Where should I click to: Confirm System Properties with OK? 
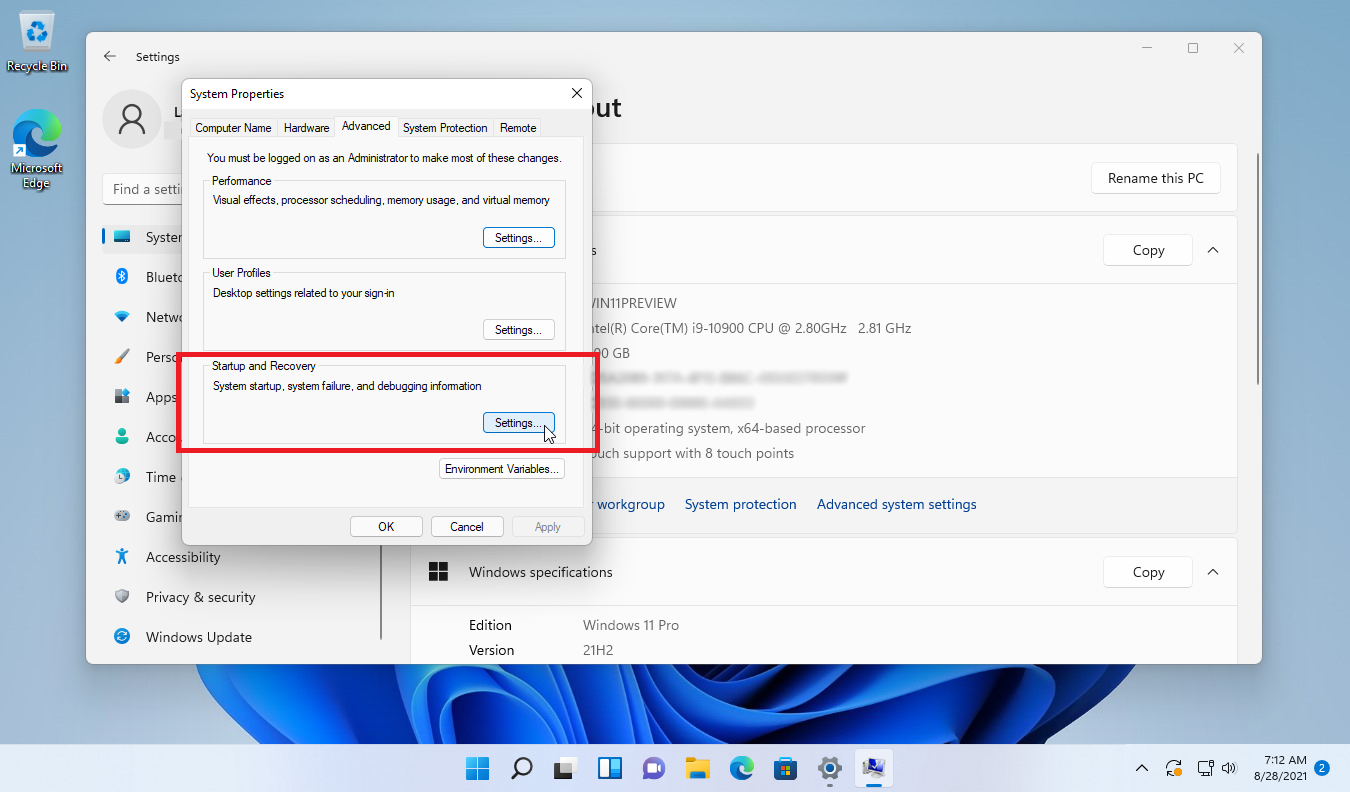(386, 527)
